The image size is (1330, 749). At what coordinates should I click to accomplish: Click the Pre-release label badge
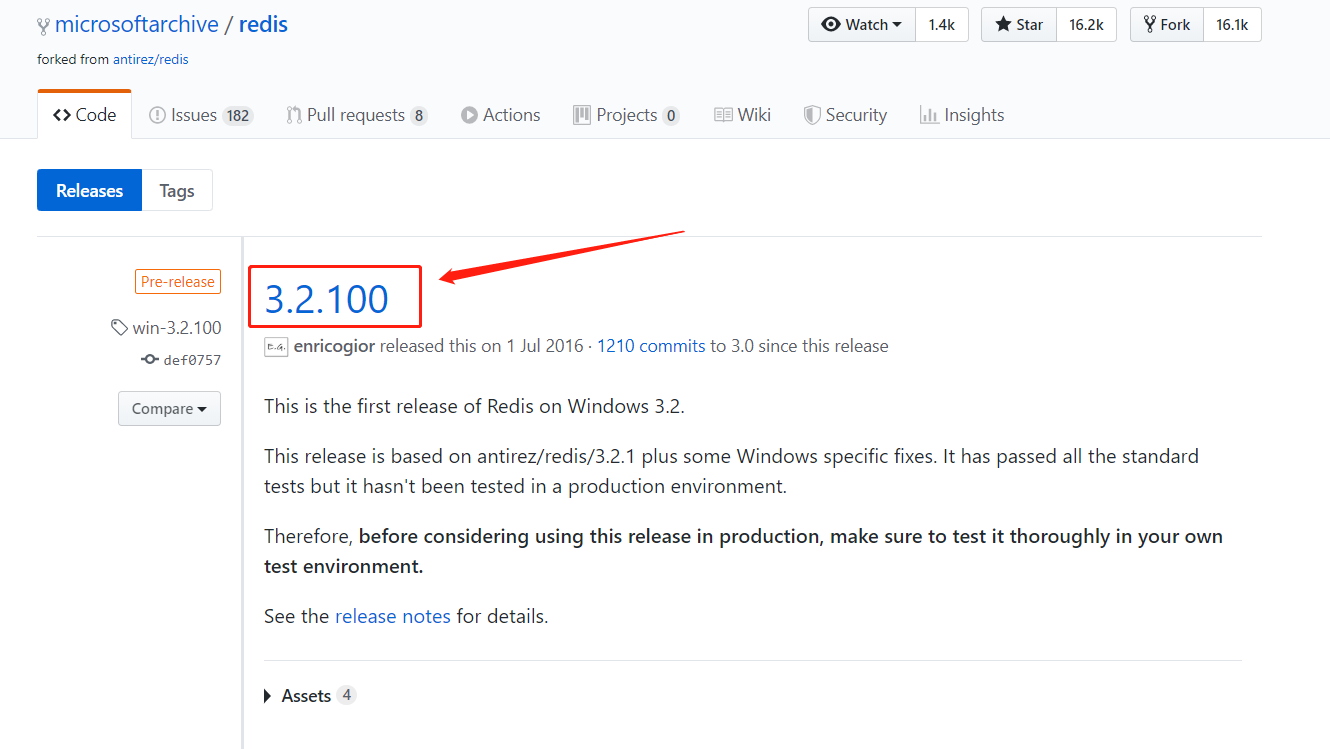point(178,282)
